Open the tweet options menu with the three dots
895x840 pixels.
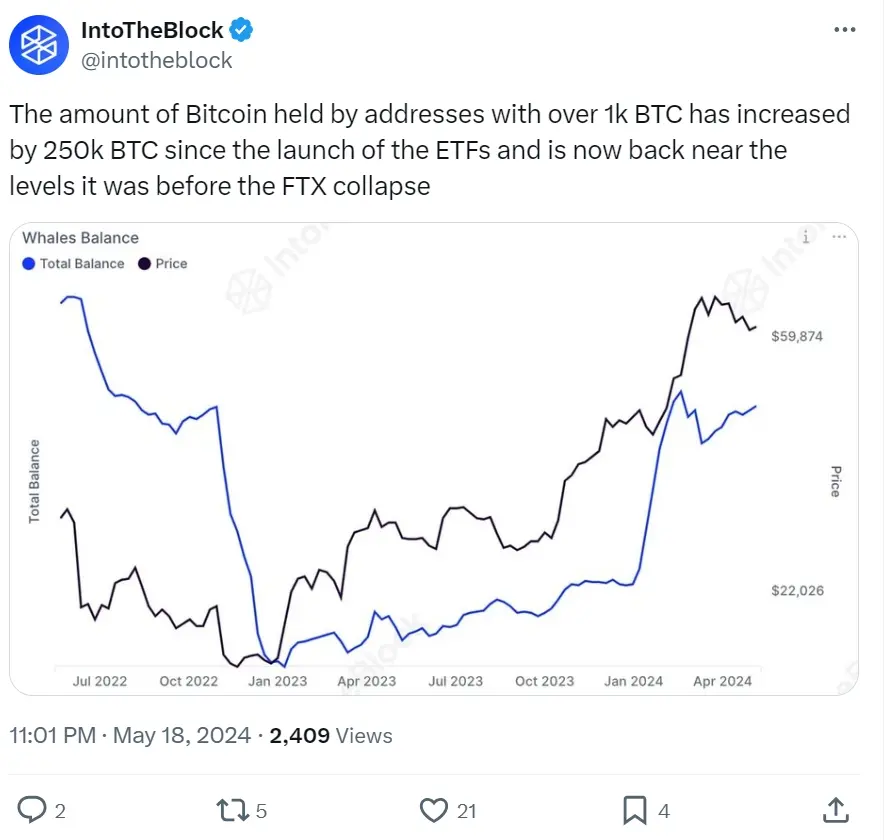(844, 30)
